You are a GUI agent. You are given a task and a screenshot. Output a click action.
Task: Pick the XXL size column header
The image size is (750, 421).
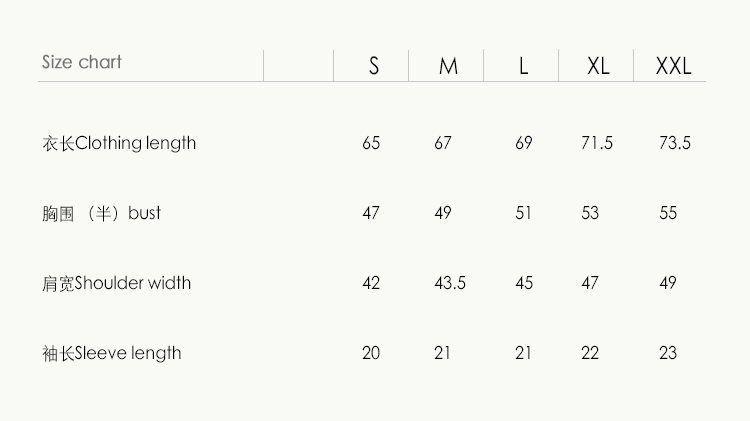pos(673,67)
